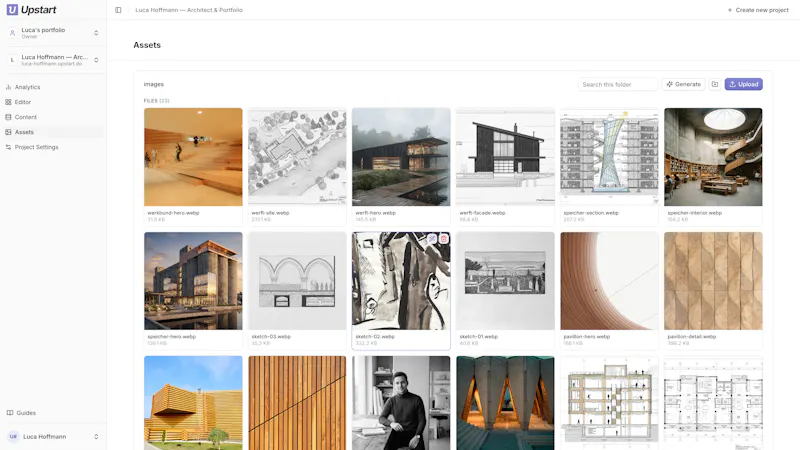
Task: Open the building section drawing thumbnail in last row
Action: tap(609, 403)
